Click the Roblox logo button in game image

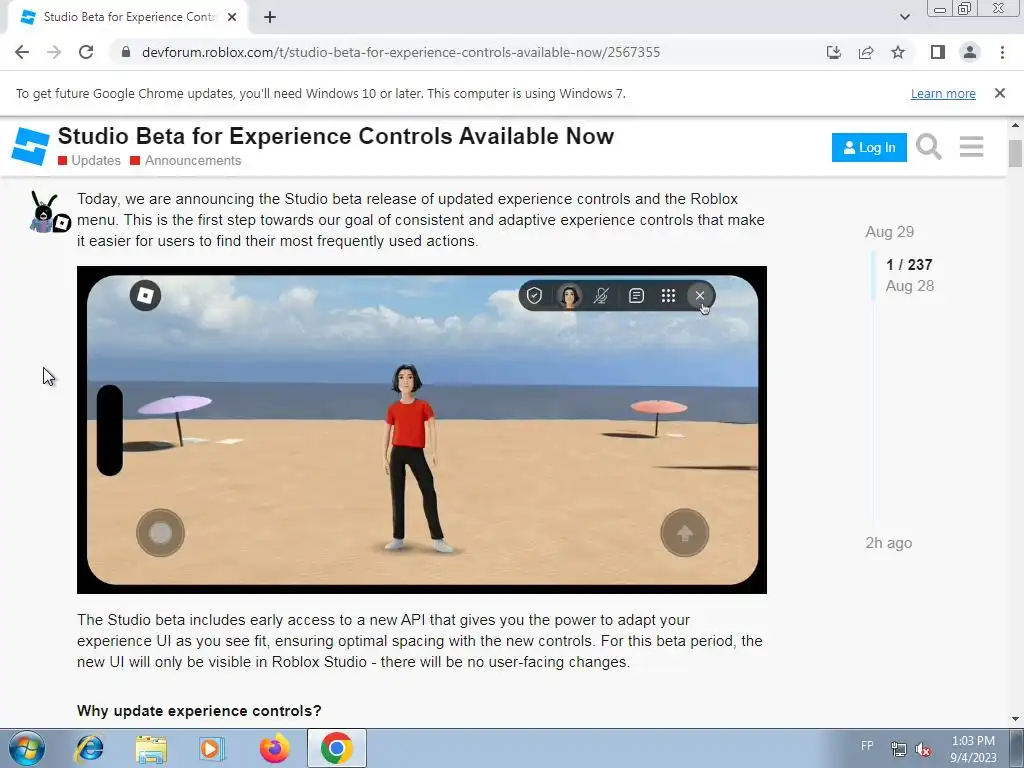pyautogui.click(x=145, y=296)
